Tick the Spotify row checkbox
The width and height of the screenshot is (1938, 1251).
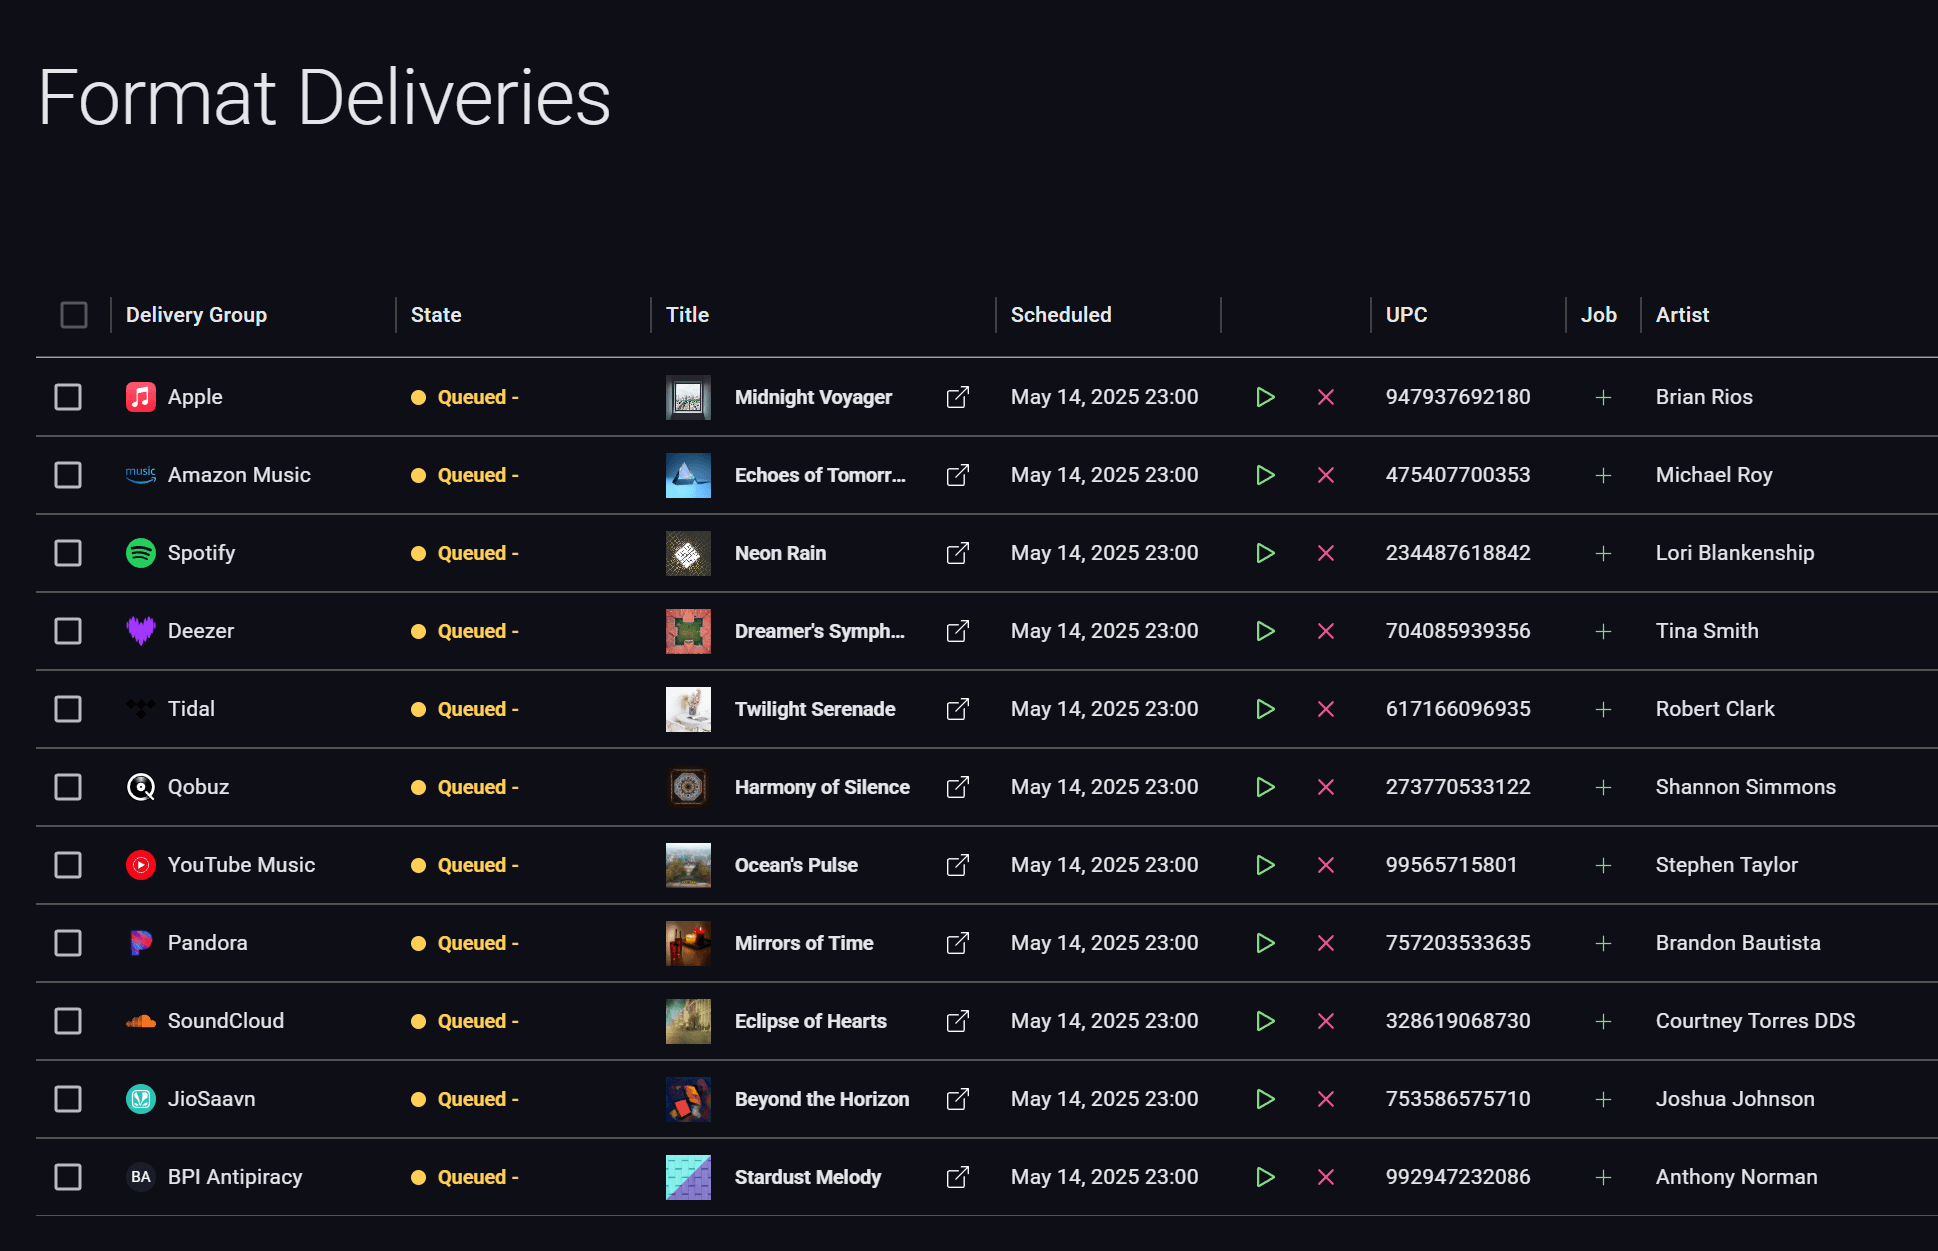tap(68, 553)
